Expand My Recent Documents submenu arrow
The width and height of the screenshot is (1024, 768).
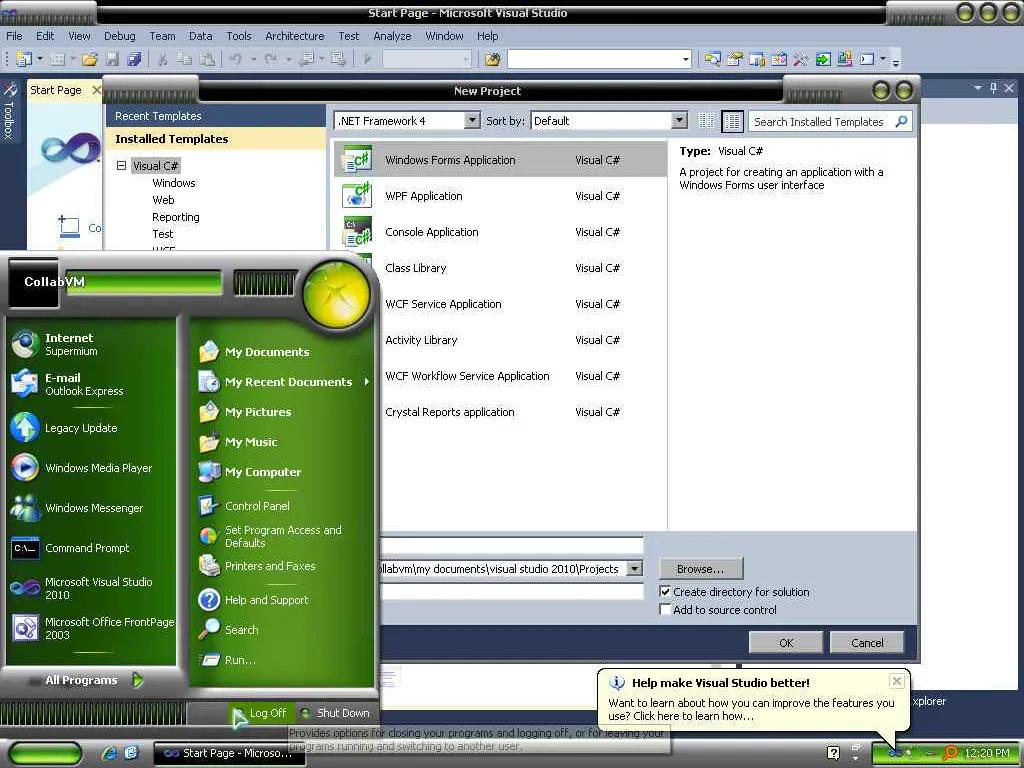click(x=366, y=381)
